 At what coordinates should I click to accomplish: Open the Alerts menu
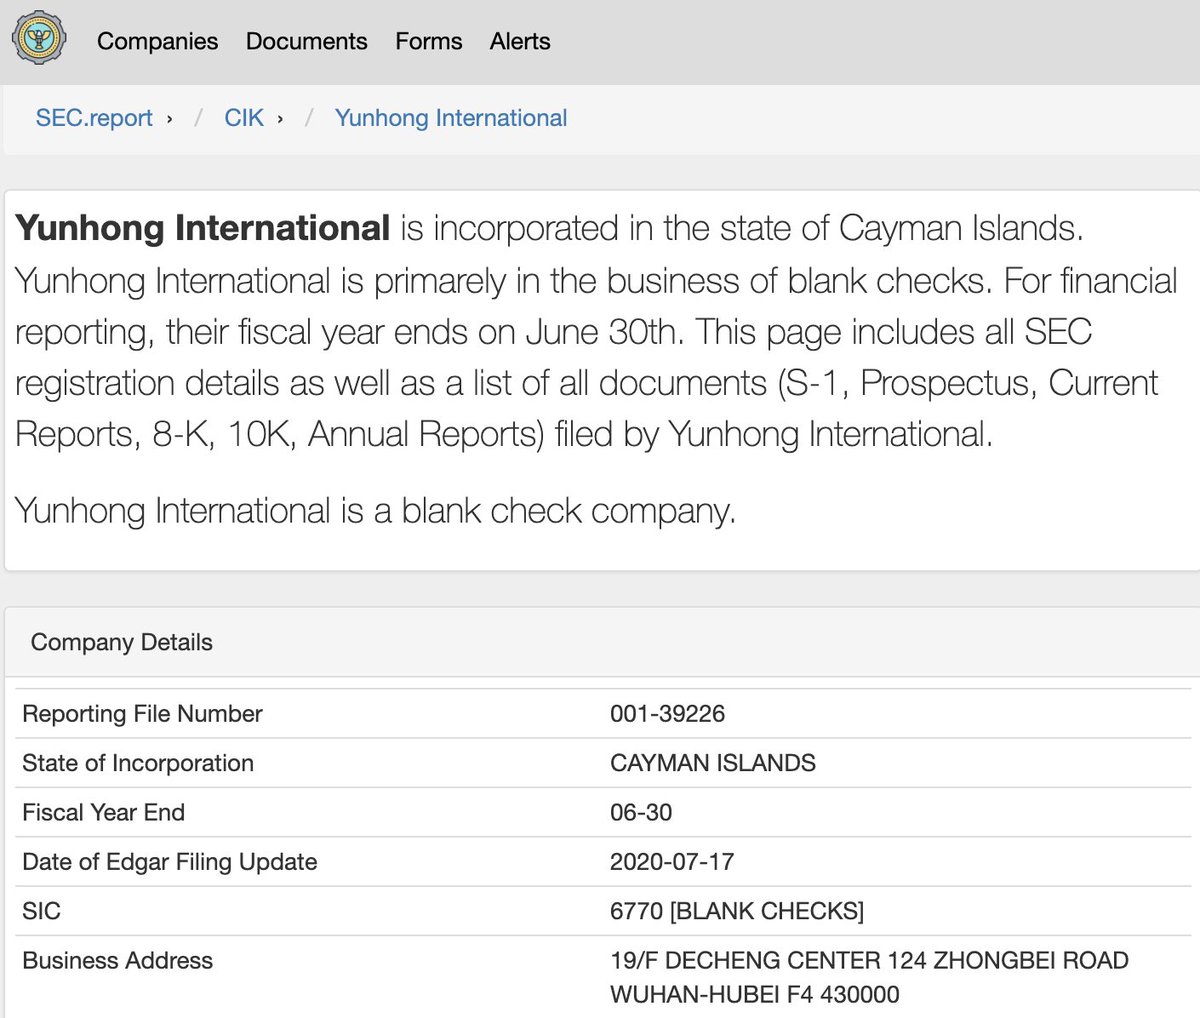click(520, 41)
